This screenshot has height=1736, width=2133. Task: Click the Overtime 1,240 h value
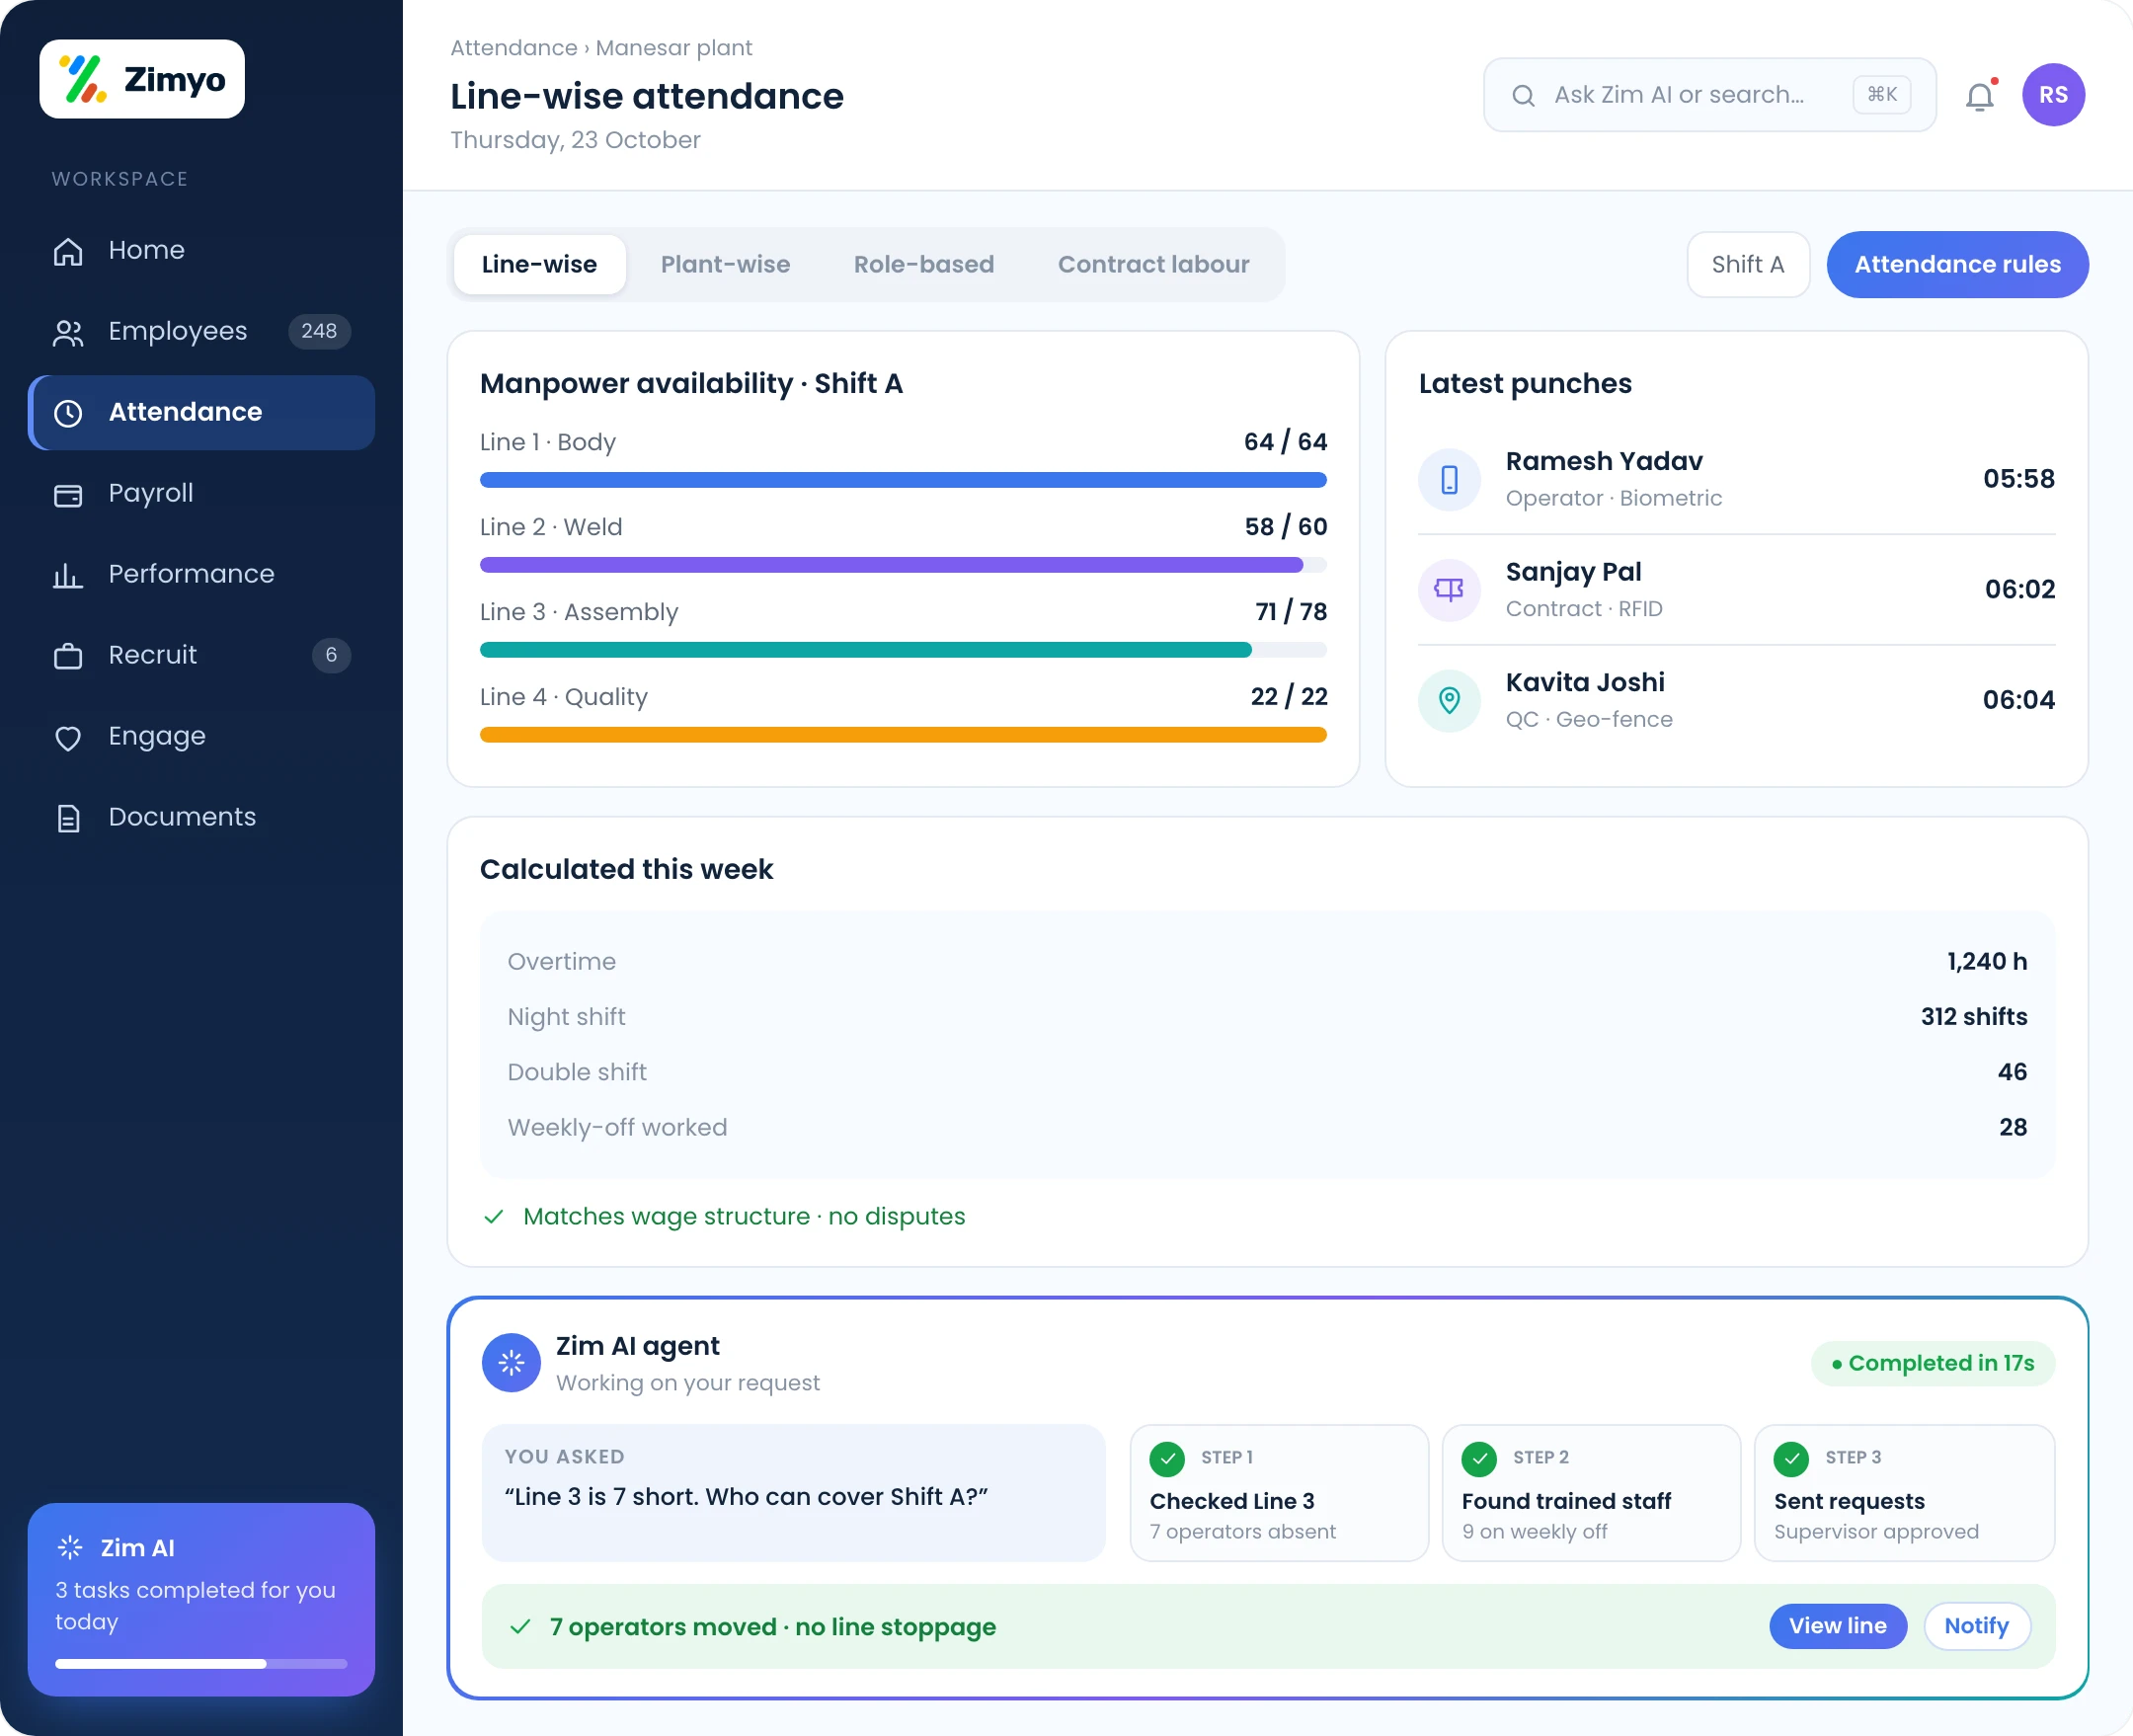(x=1986, y=962)
